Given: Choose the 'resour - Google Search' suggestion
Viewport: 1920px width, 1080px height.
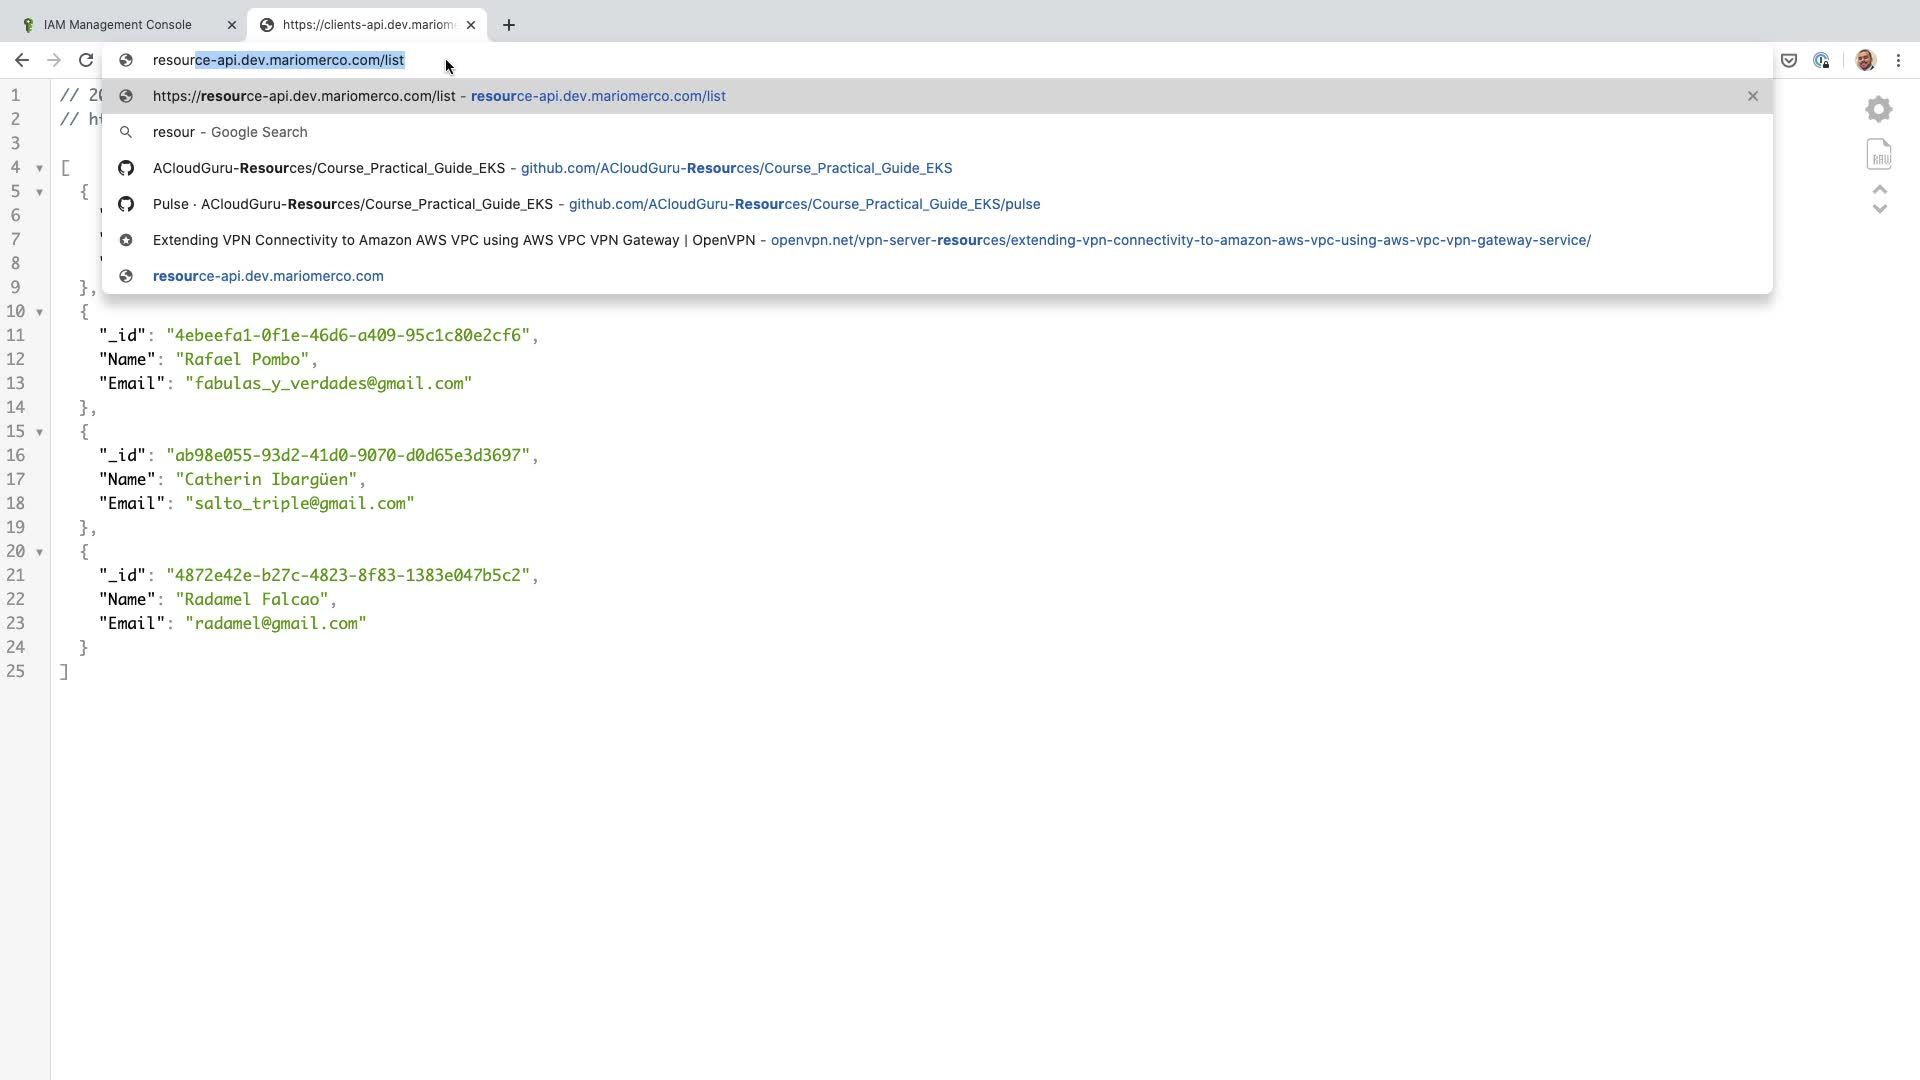Looking at the screenshot, I should [x=230, y=132].
